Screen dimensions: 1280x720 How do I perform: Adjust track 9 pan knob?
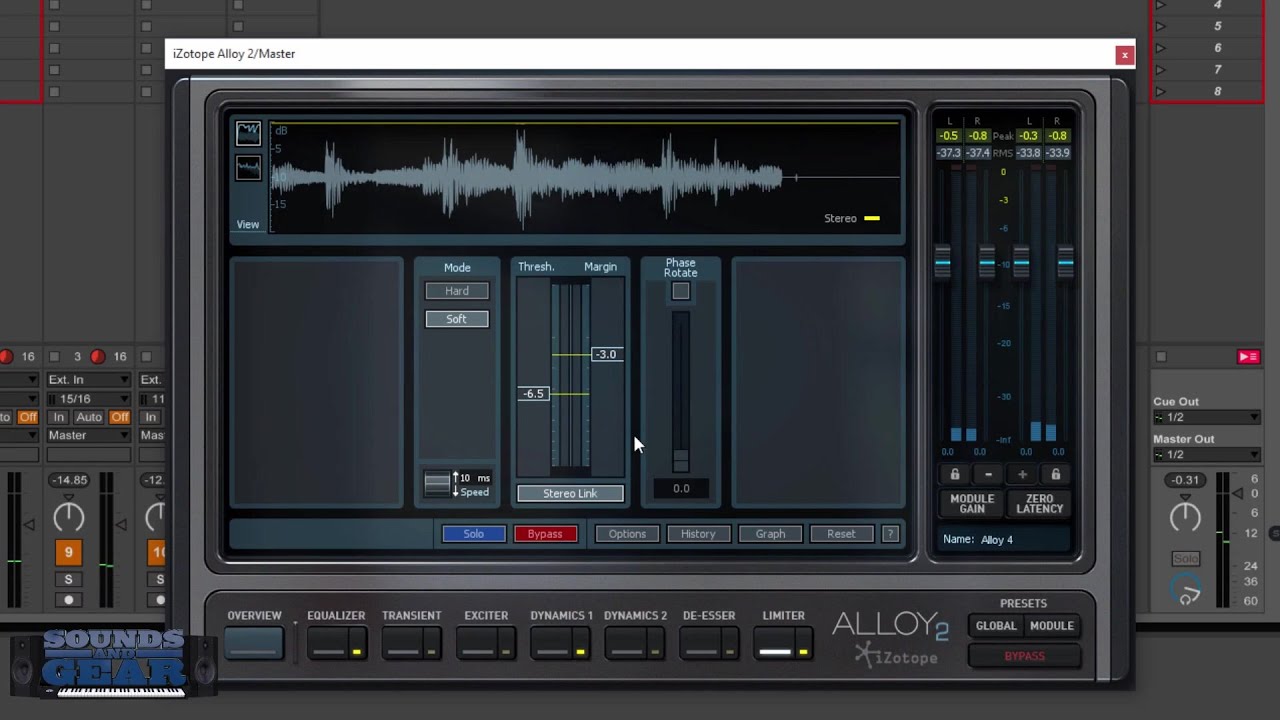[68, 517]
